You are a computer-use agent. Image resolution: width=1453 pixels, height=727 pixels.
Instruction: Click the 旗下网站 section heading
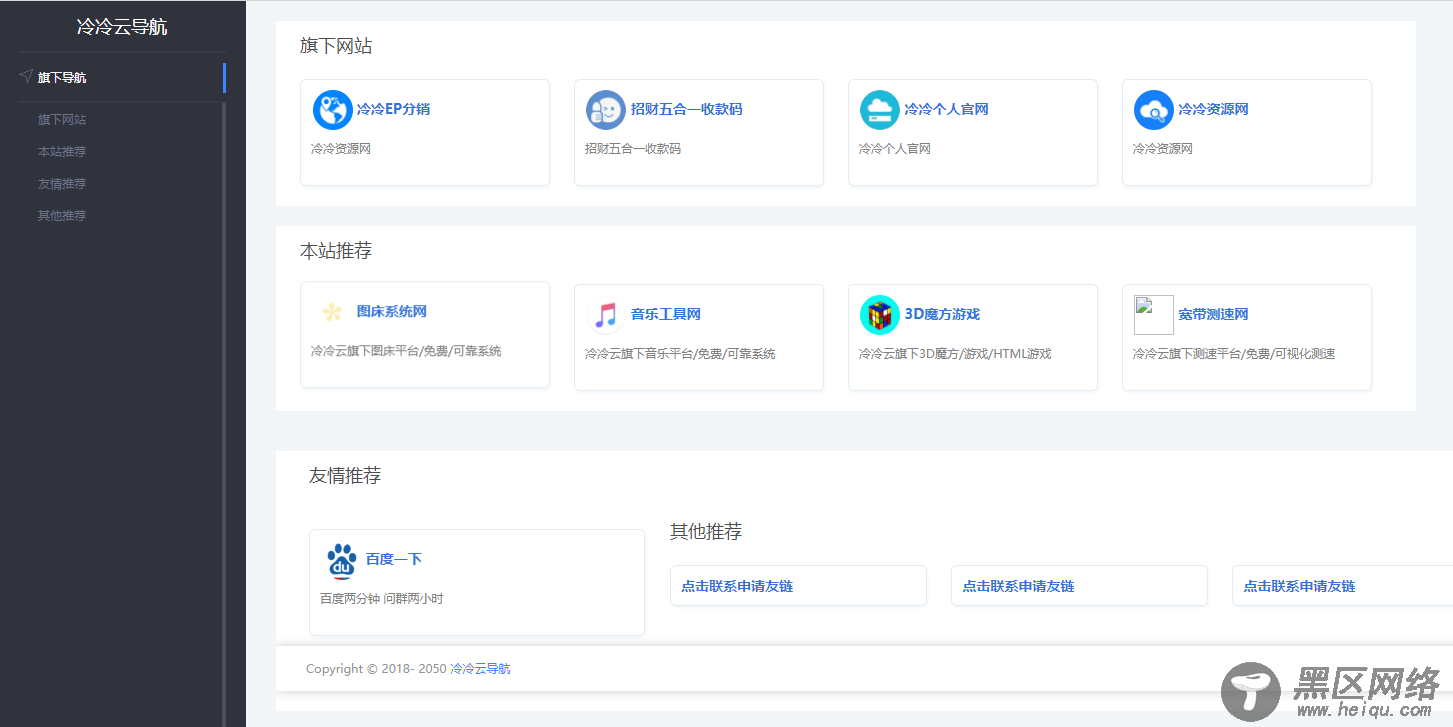point(336,46)
